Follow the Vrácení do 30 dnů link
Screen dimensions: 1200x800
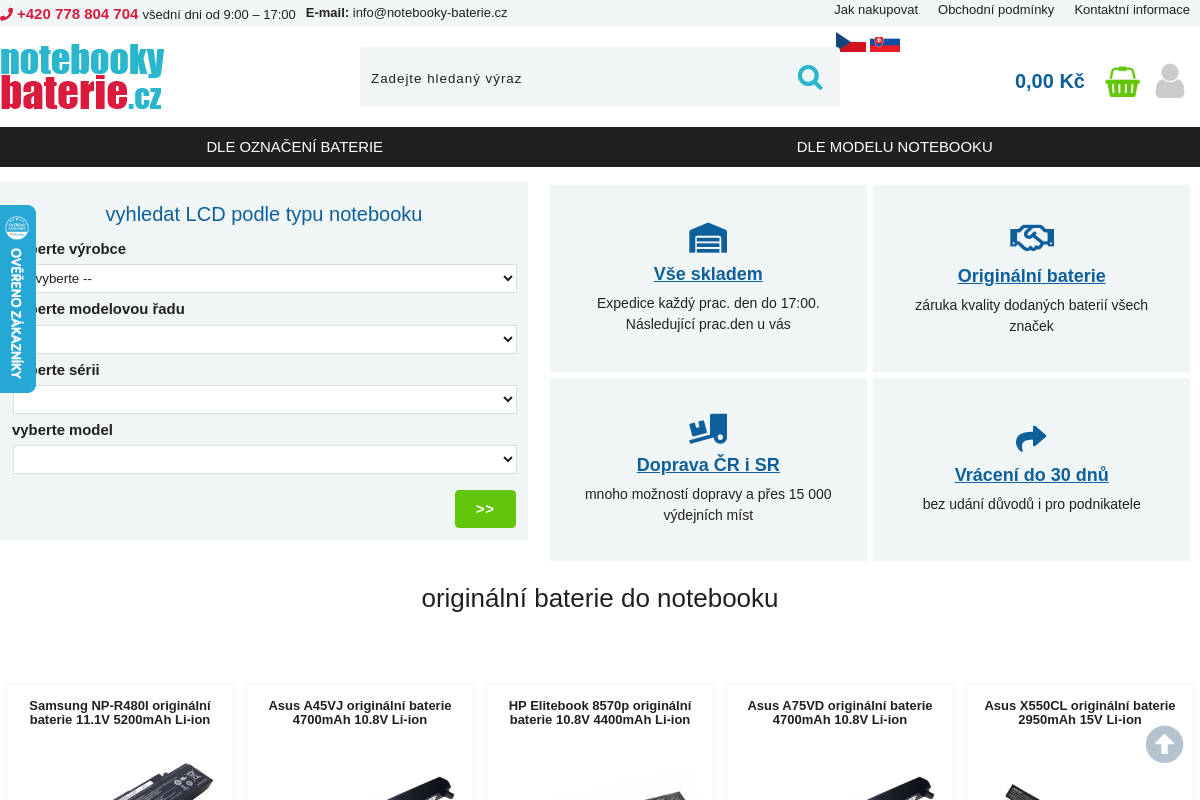1032,475
